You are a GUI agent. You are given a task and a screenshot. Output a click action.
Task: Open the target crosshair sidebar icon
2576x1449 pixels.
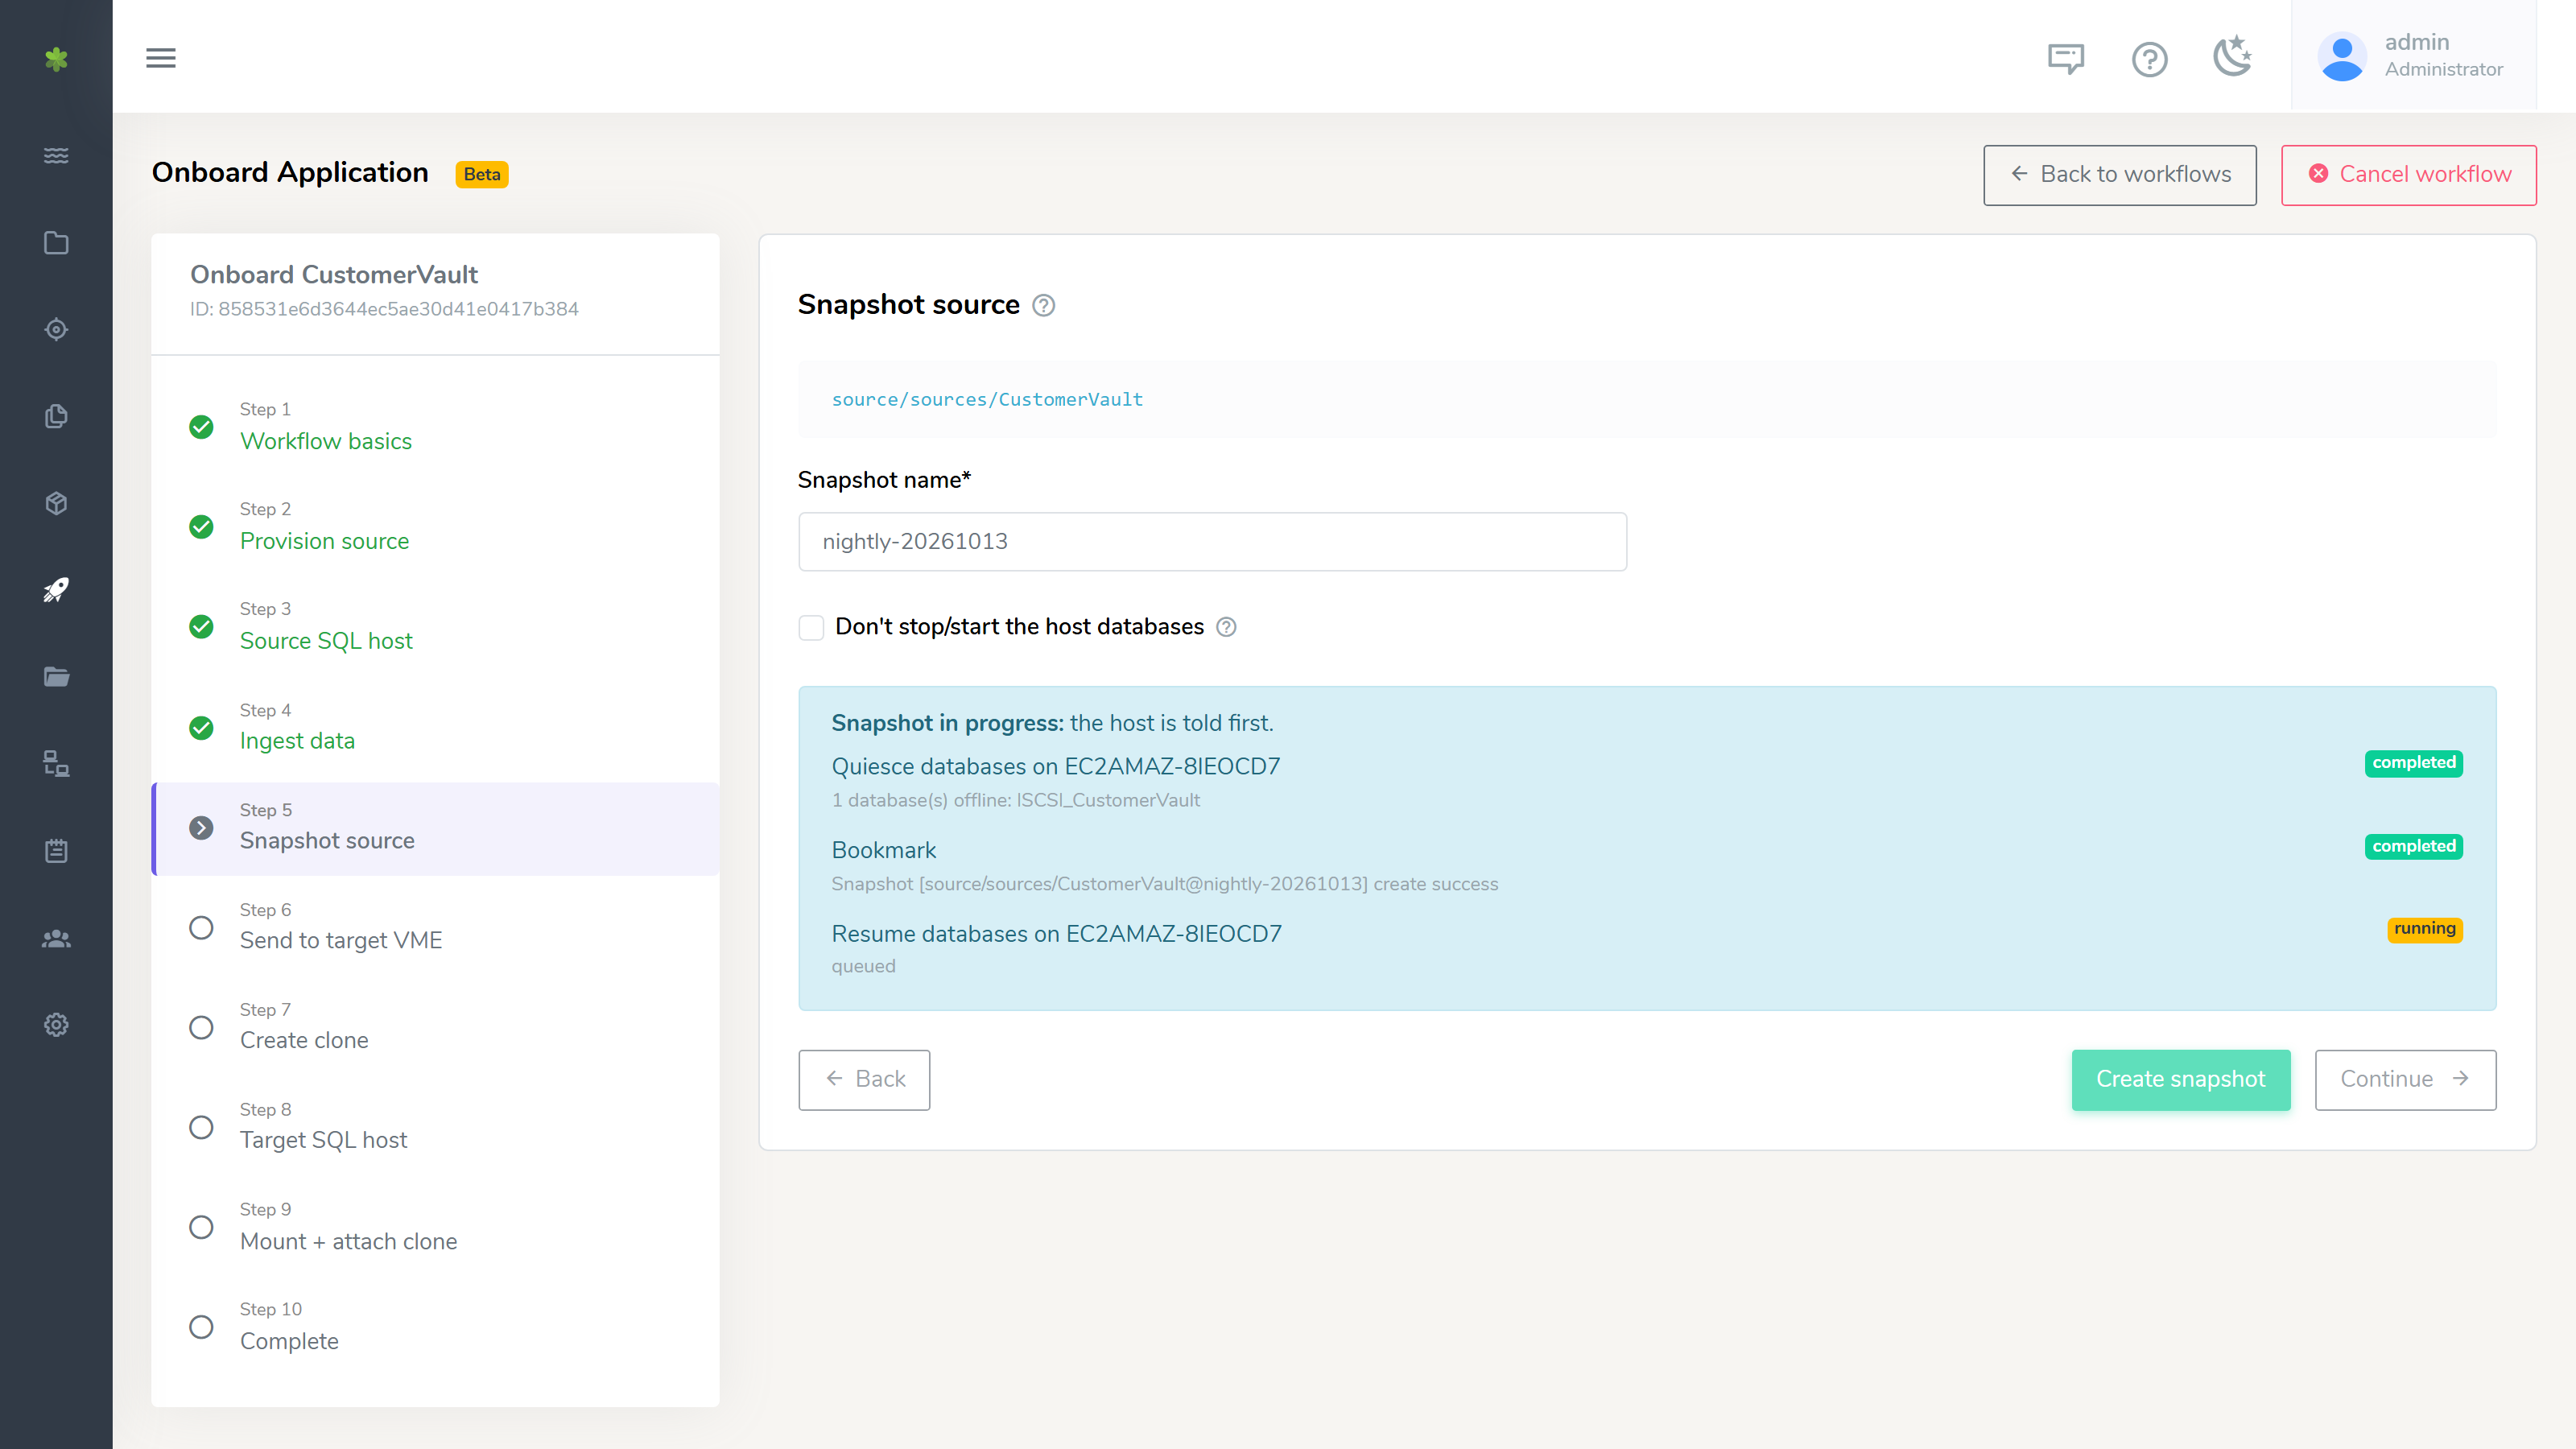pos(56,329)
